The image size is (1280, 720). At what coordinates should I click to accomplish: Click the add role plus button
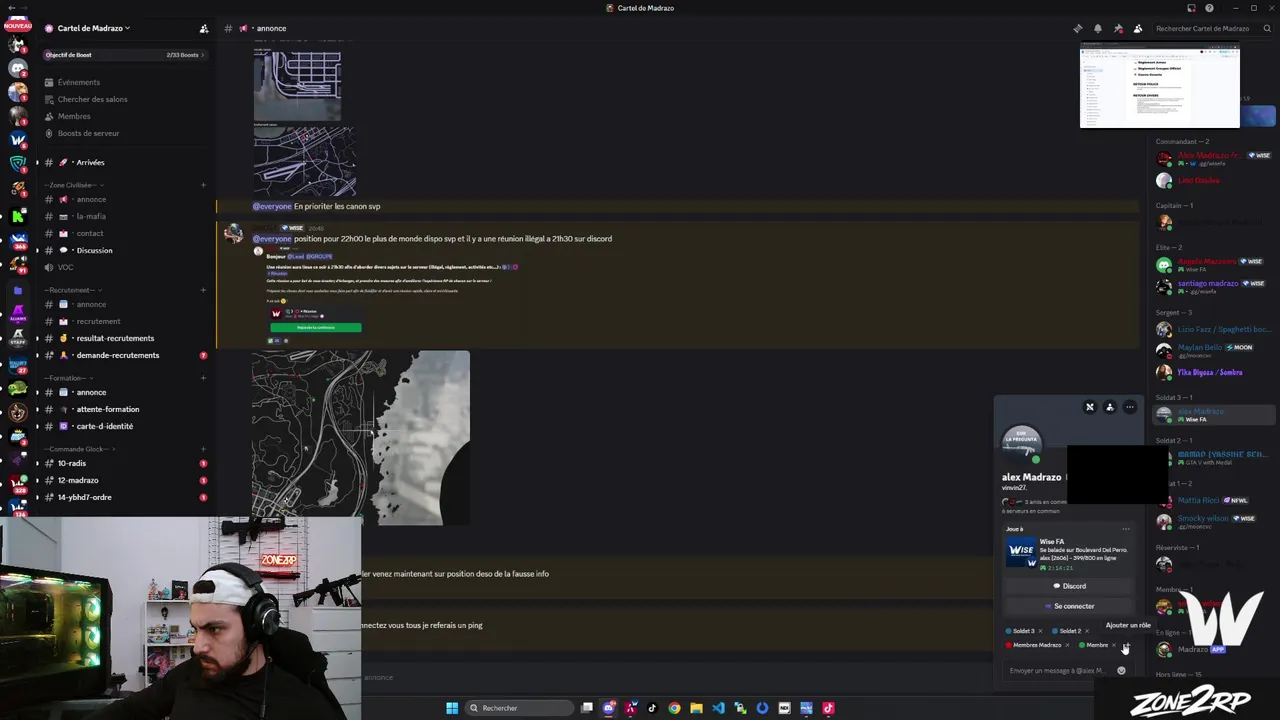coord(1126,645)
